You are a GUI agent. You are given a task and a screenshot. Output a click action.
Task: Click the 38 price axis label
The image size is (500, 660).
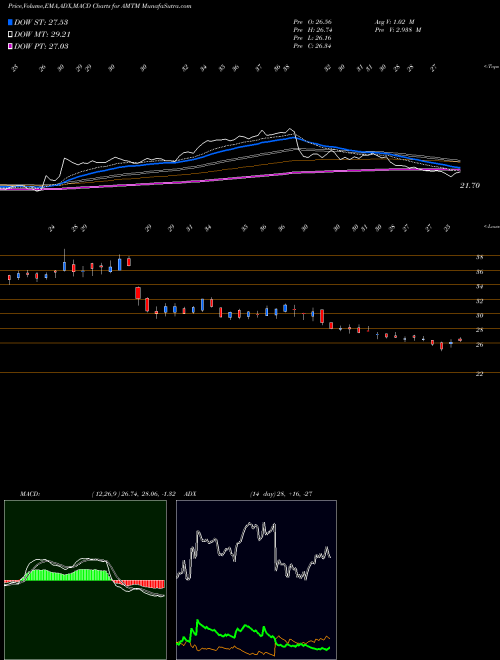pos(479,257)
